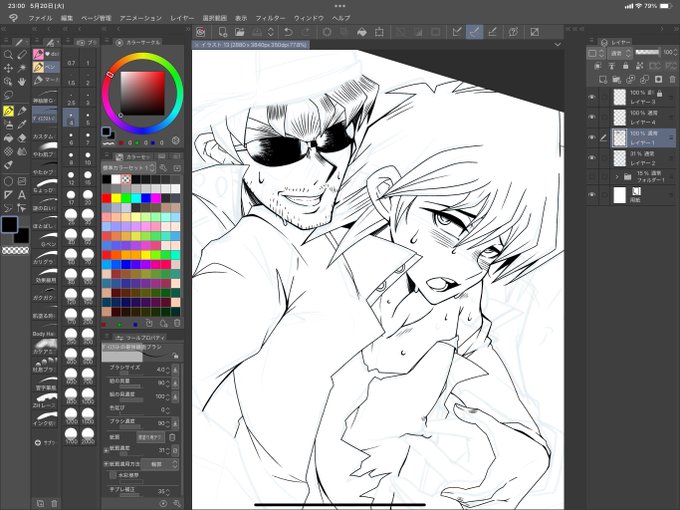Create a new layer folder
Viewport: 680px width, 510px height.
616,79
